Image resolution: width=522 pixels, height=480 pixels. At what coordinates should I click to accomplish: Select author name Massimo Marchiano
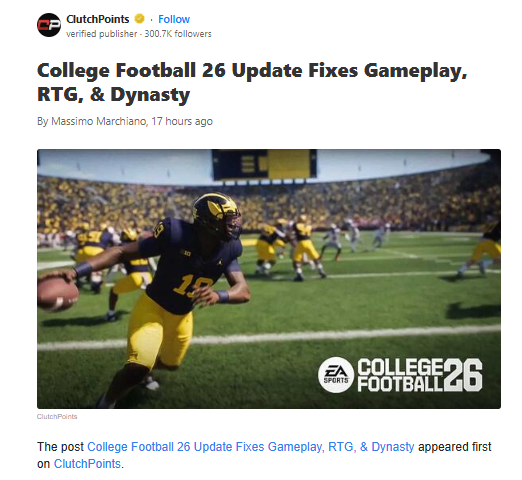[x=98, y=121]
